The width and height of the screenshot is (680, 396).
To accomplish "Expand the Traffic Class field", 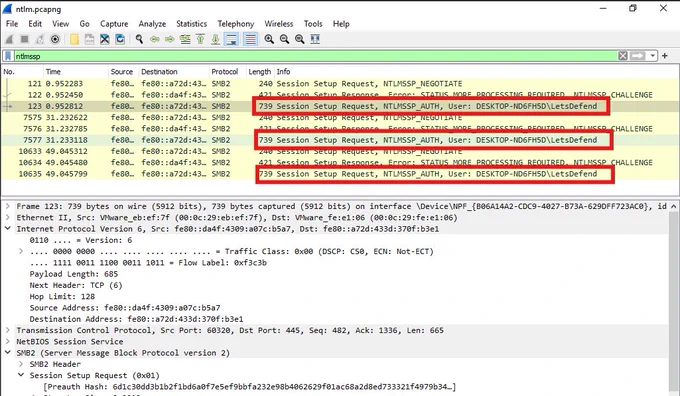I will click(20, 252).
